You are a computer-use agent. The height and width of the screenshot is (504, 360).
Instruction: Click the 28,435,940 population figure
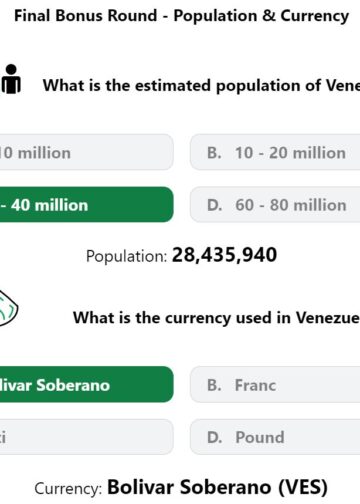pyautogui.click(x=224, y=255)
